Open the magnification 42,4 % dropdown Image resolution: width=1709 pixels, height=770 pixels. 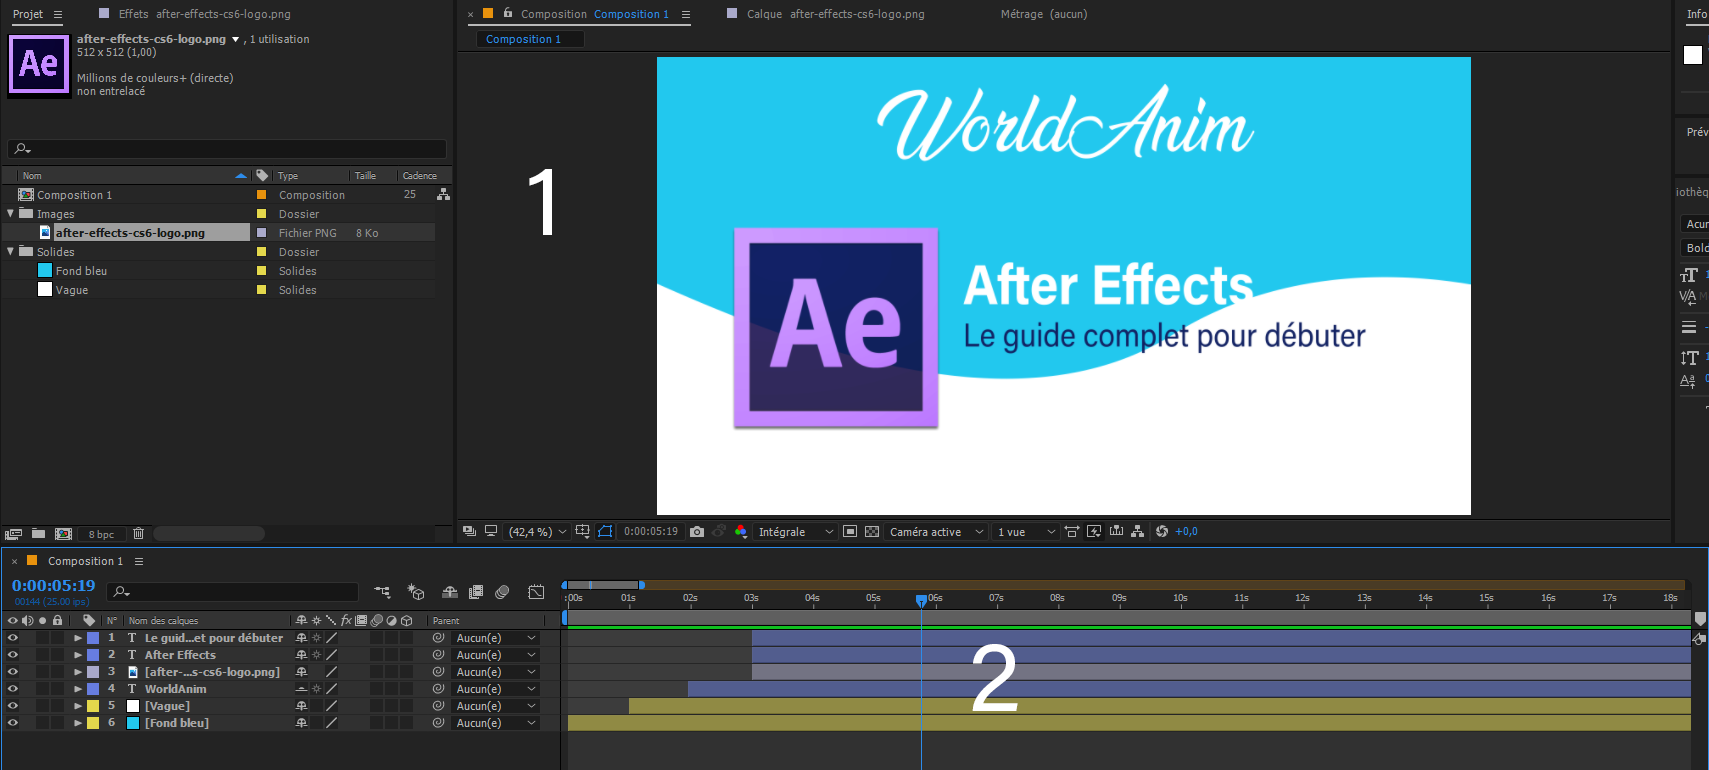click(536, 532)
